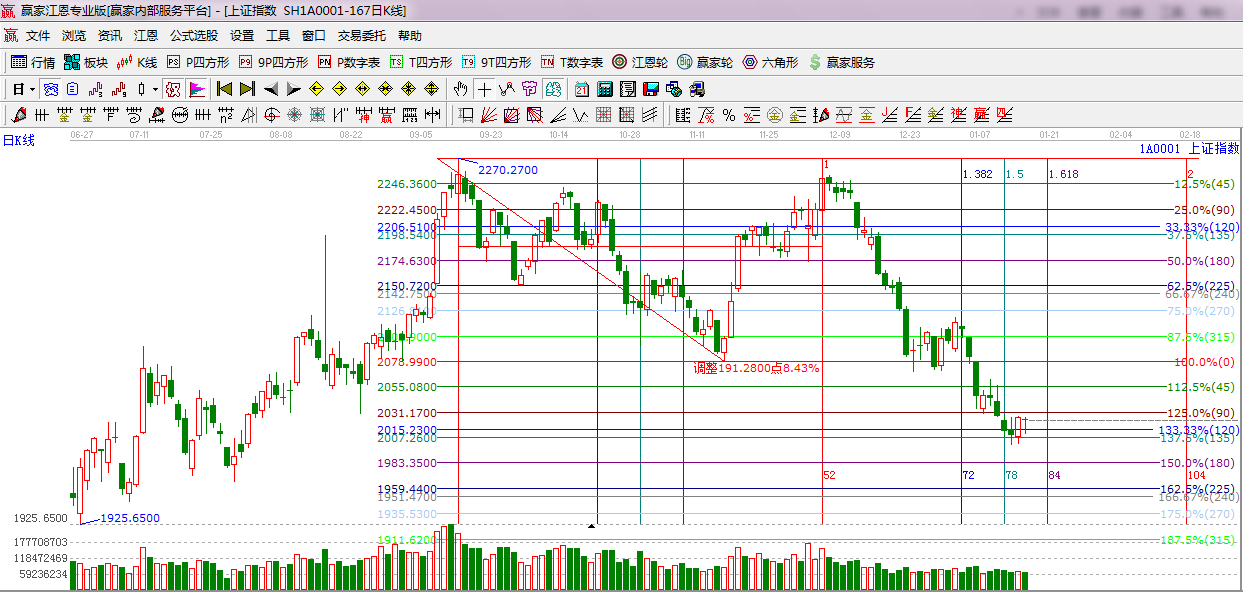Image resolution: width=1243 pixels, height=592 pixels.
Task: Open the 江恩 menu
Action: [x=146, y=35]
